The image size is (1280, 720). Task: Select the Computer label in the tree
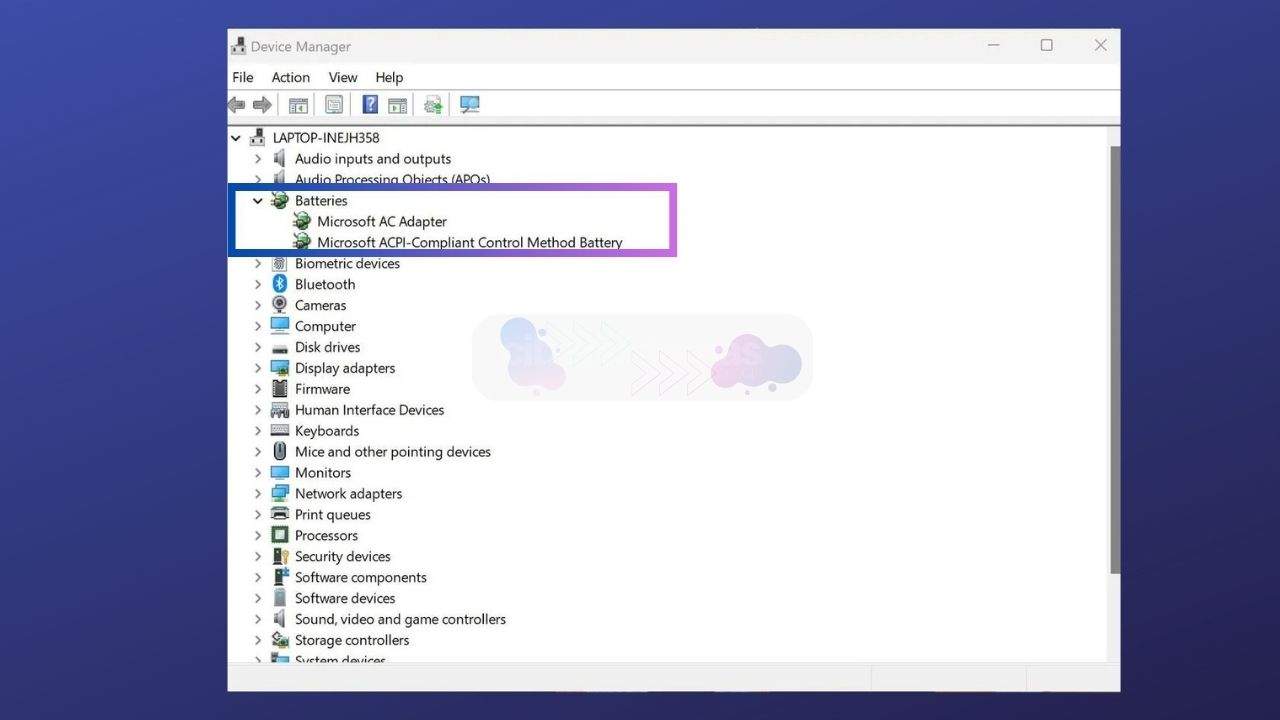(x=325, y=327)
